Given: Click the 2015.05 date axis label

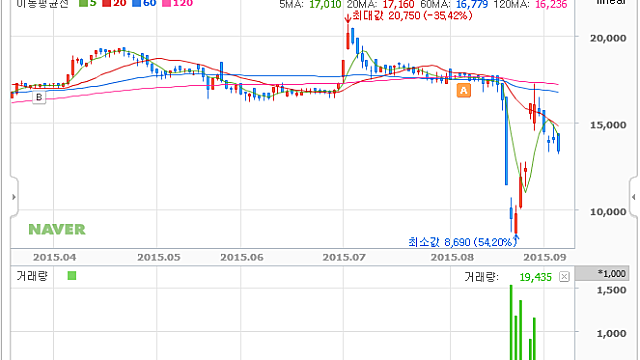Looking at the screenshot, I should tap(158, 258).
